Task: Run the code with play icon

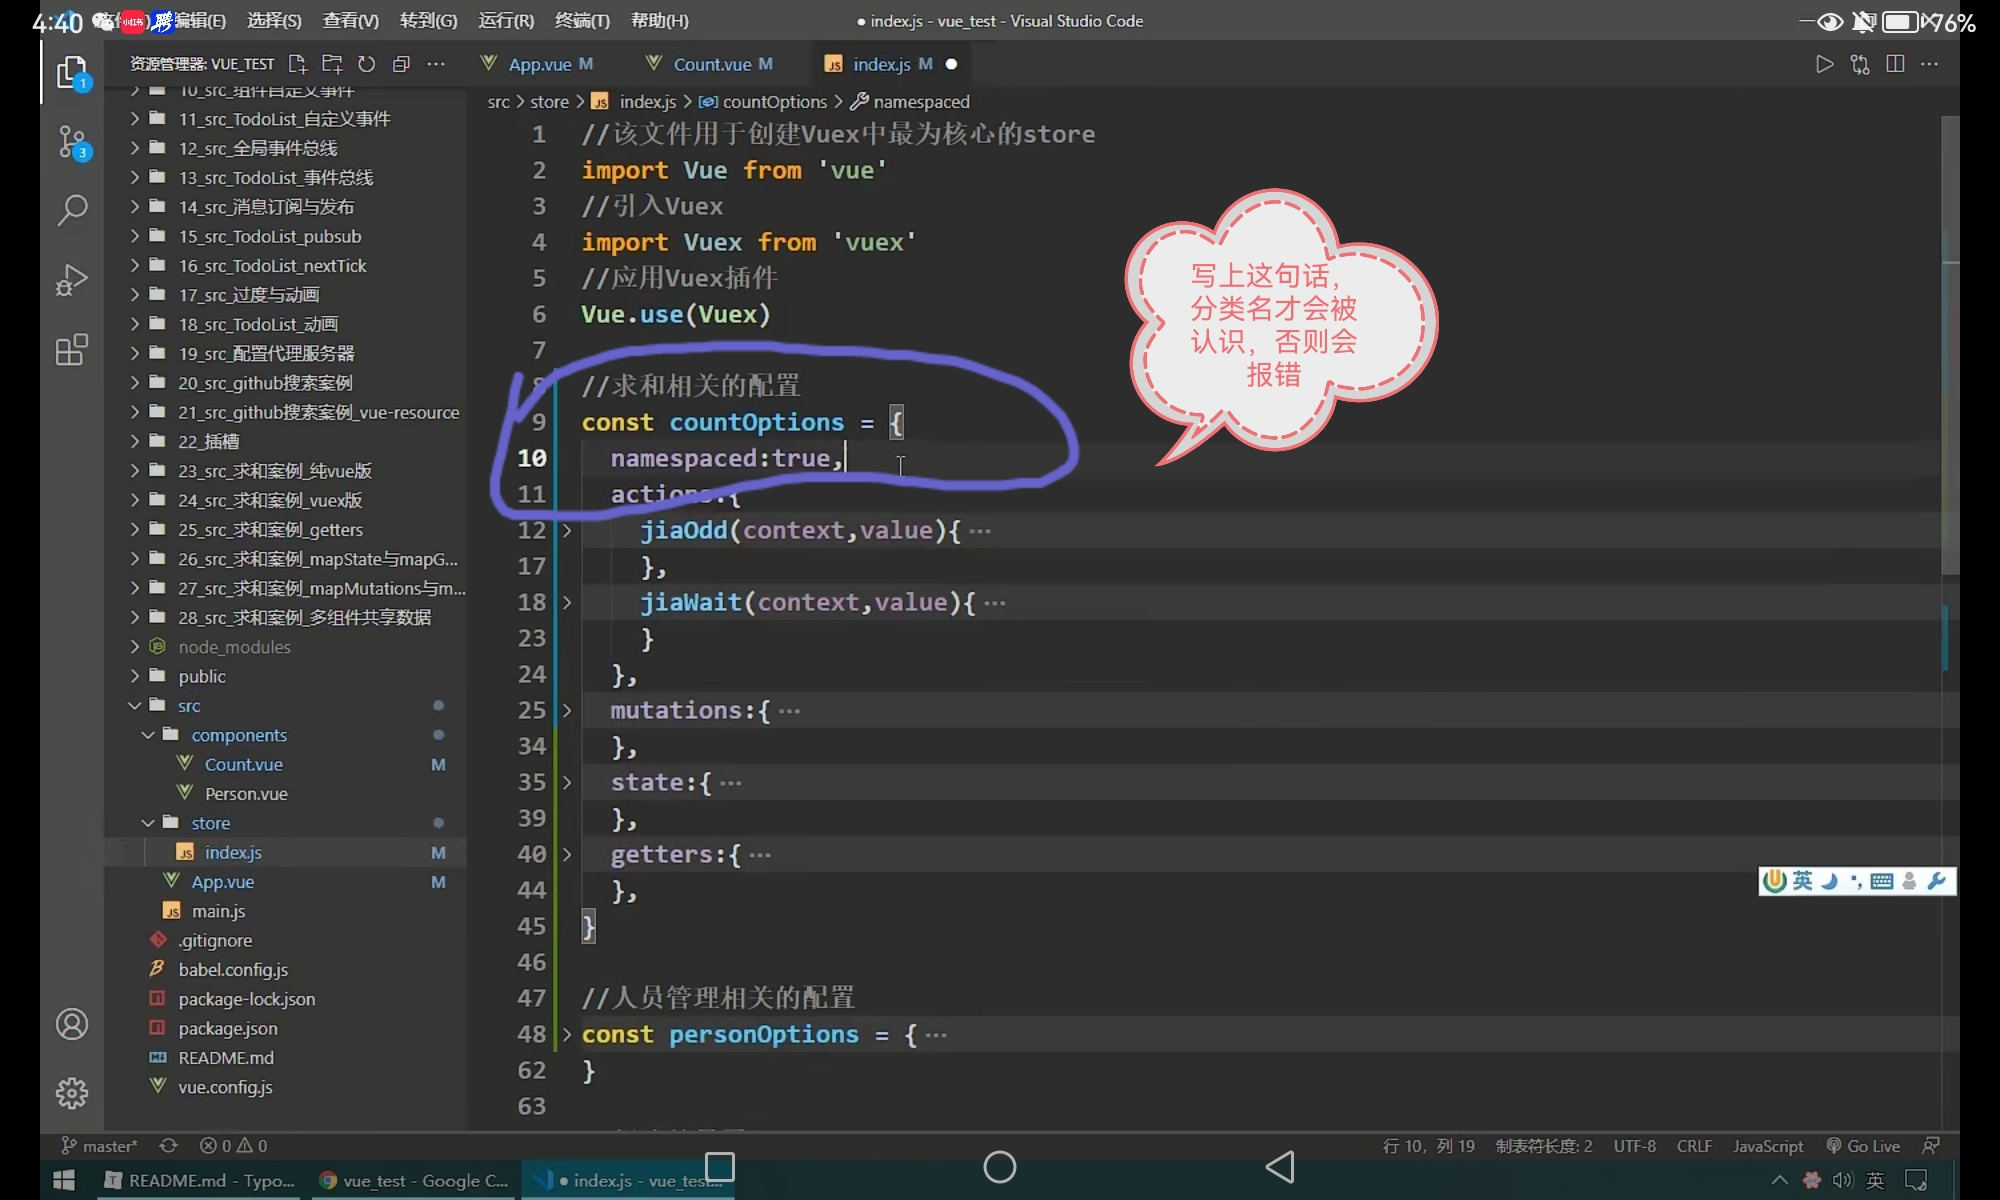Action: [1824, 64]
